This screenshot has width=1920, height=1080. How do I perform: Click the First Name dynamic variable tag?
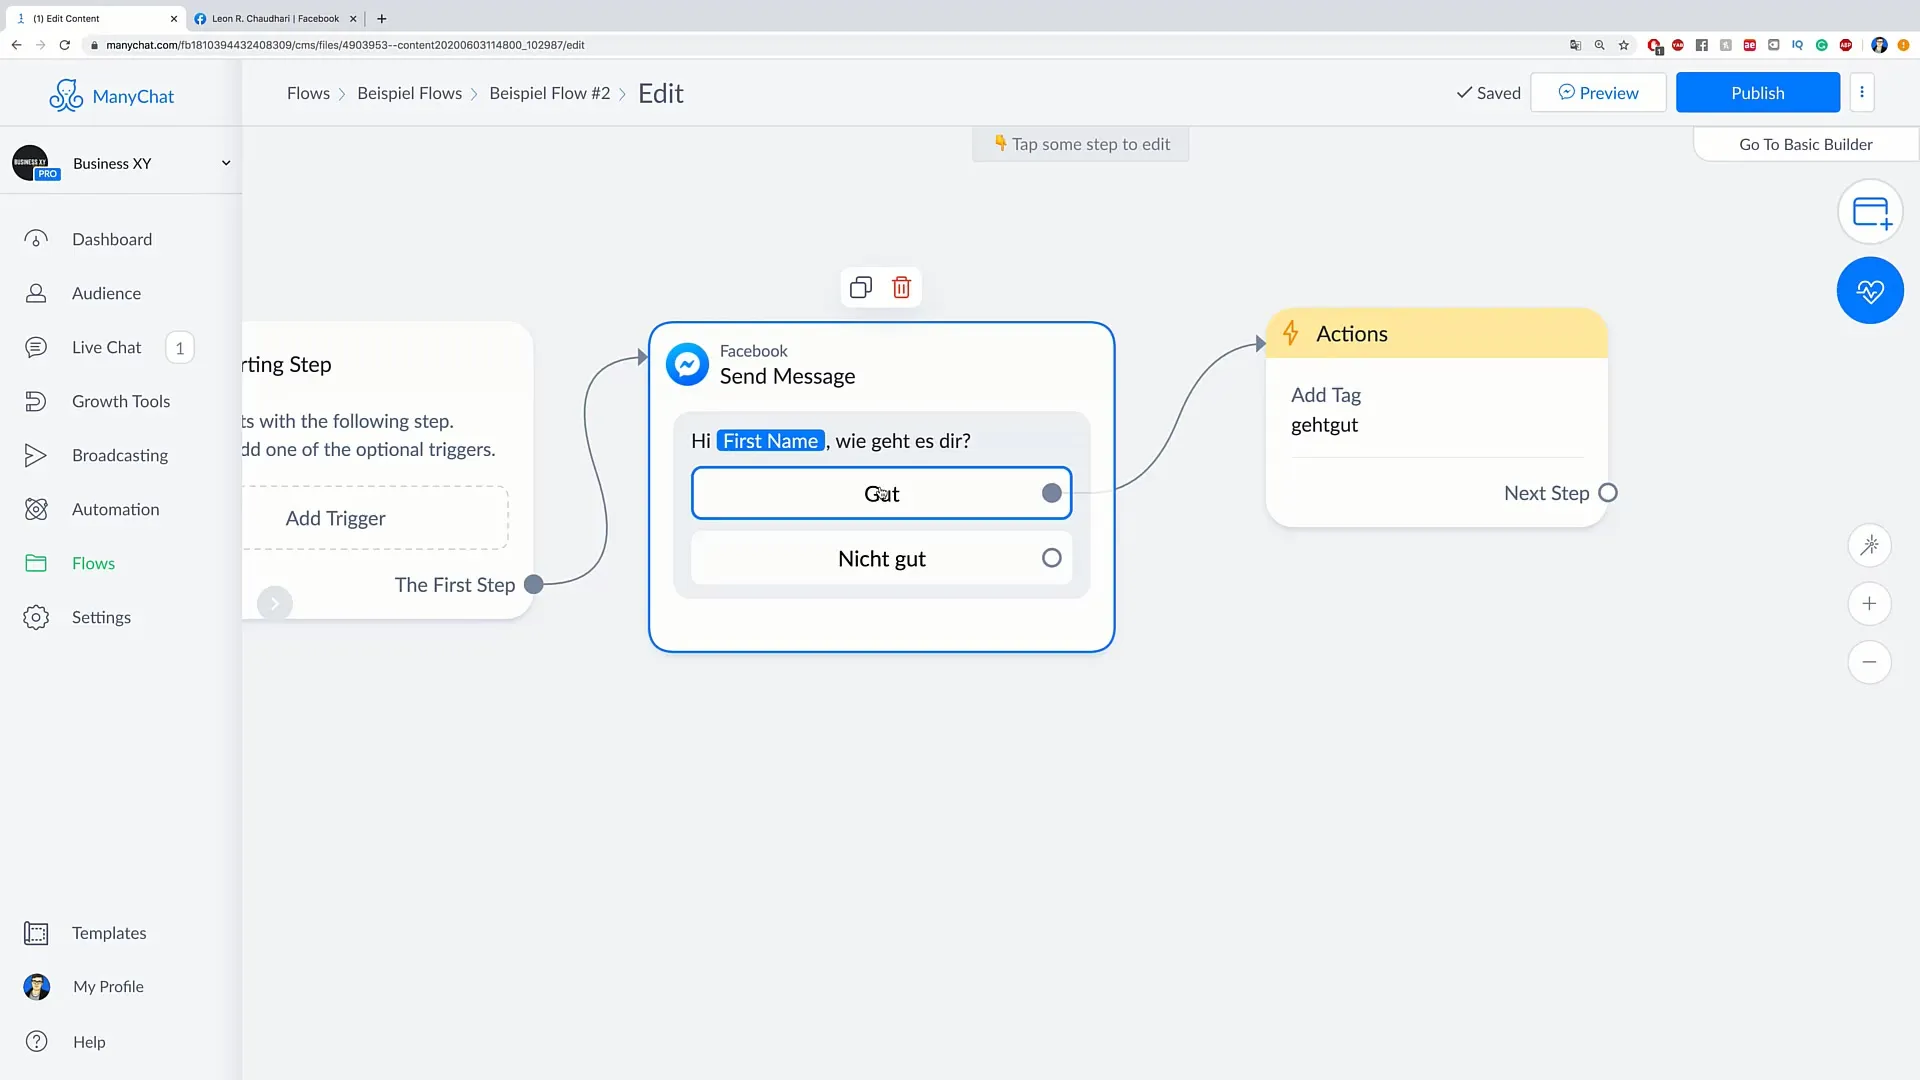click(x=771, y=440)
